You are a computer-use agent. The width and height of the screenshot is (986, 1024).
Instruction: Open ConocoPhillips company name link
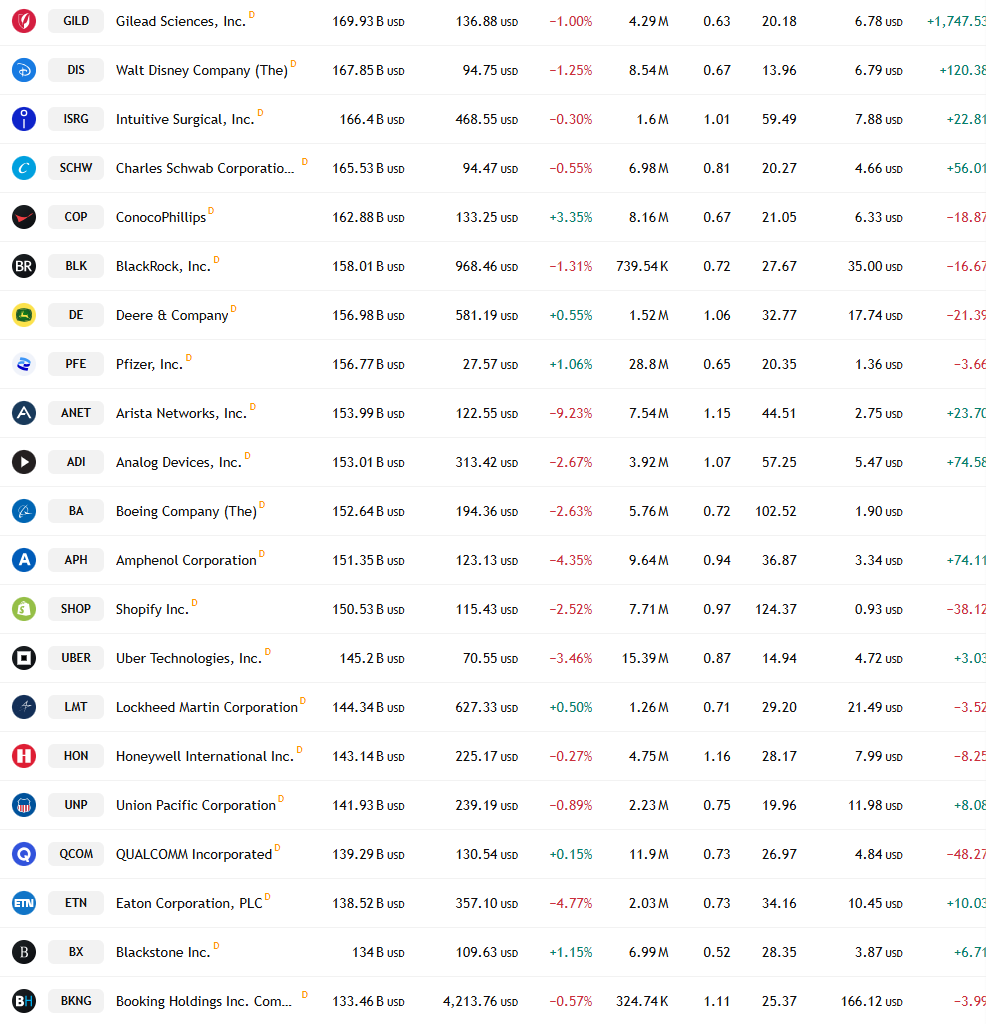(161, 217)
